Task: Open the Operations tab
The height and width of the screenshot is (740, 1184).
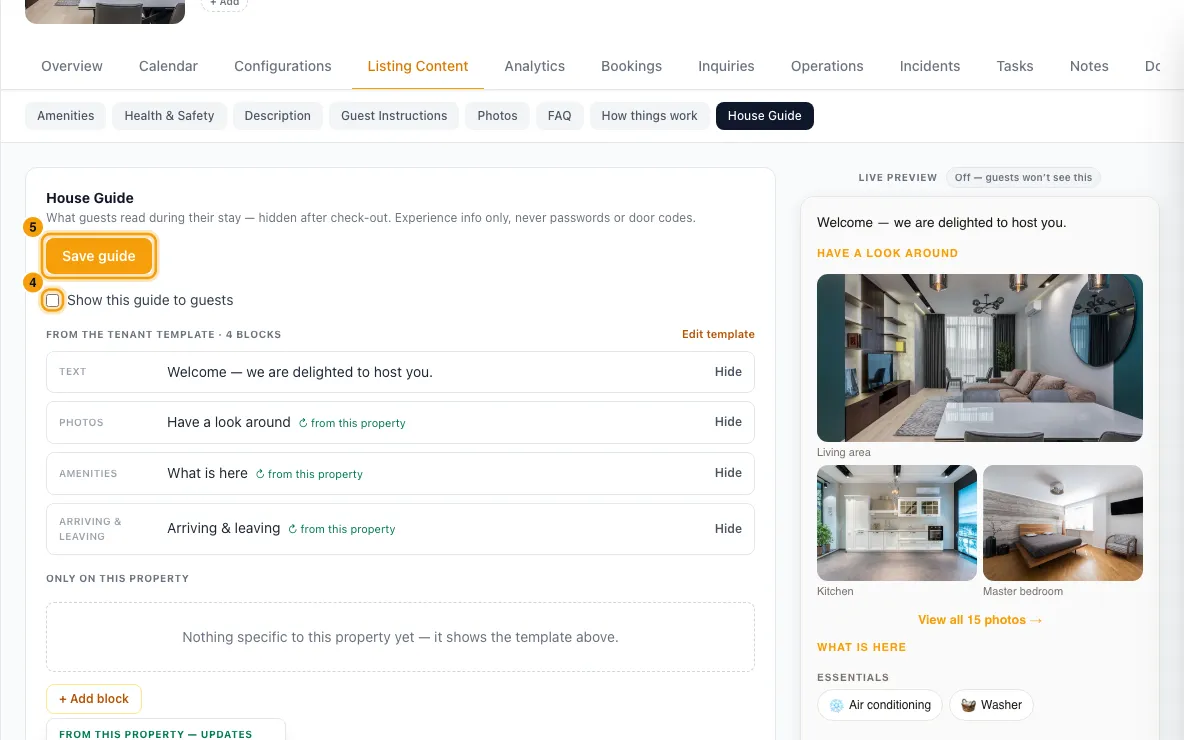Action: pyautogui.click(x=827, y=66)
